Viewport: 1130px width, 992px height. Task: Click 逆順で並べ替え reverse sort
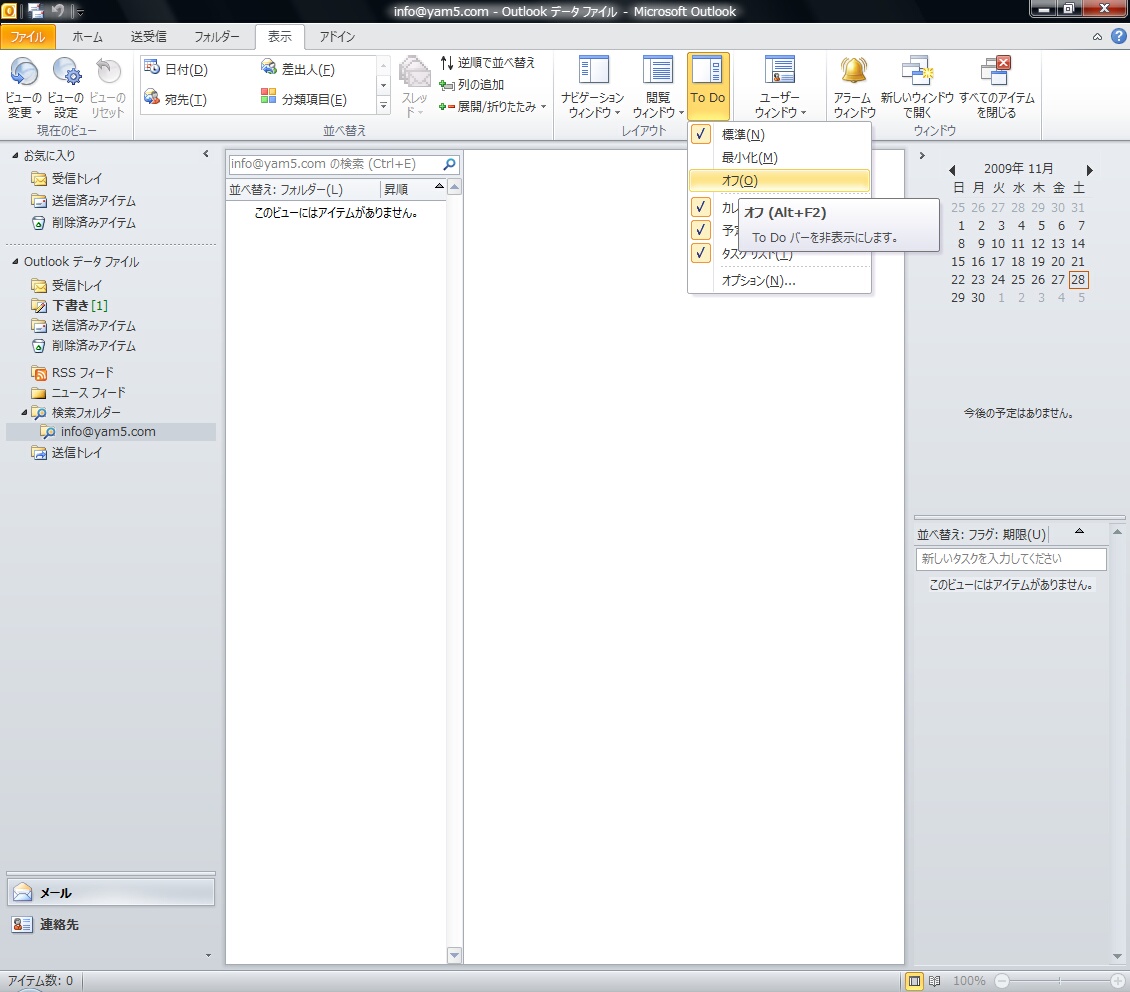[487, 63]
